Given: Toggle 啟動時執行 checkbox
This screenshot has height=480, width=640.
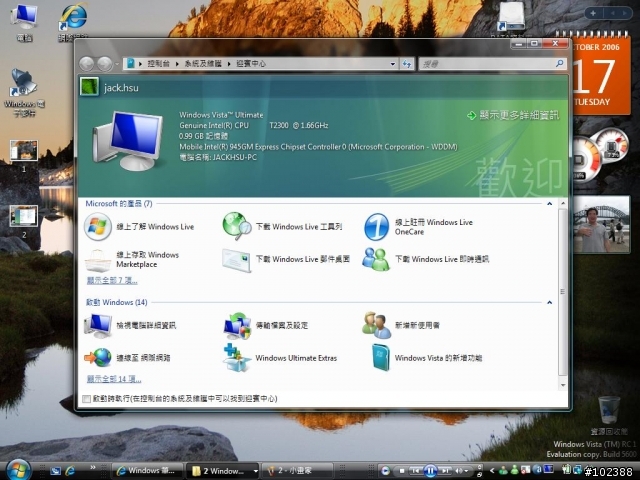Looking at the screenshot, I should [x=86, y=399].
